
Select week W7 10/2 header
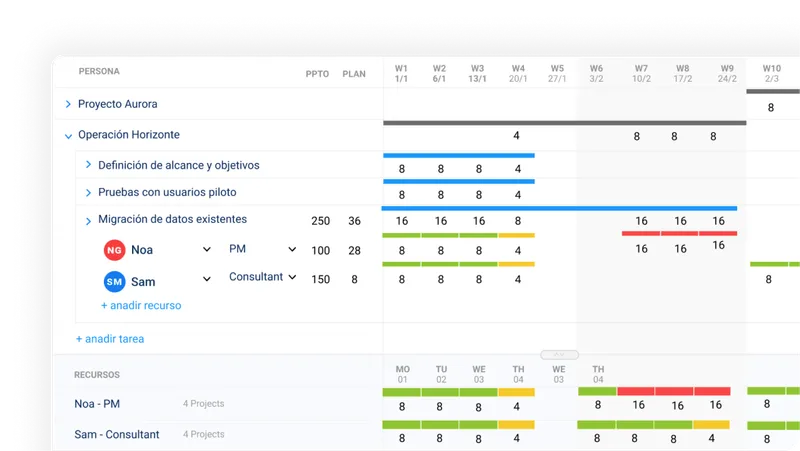pos(641,73)
